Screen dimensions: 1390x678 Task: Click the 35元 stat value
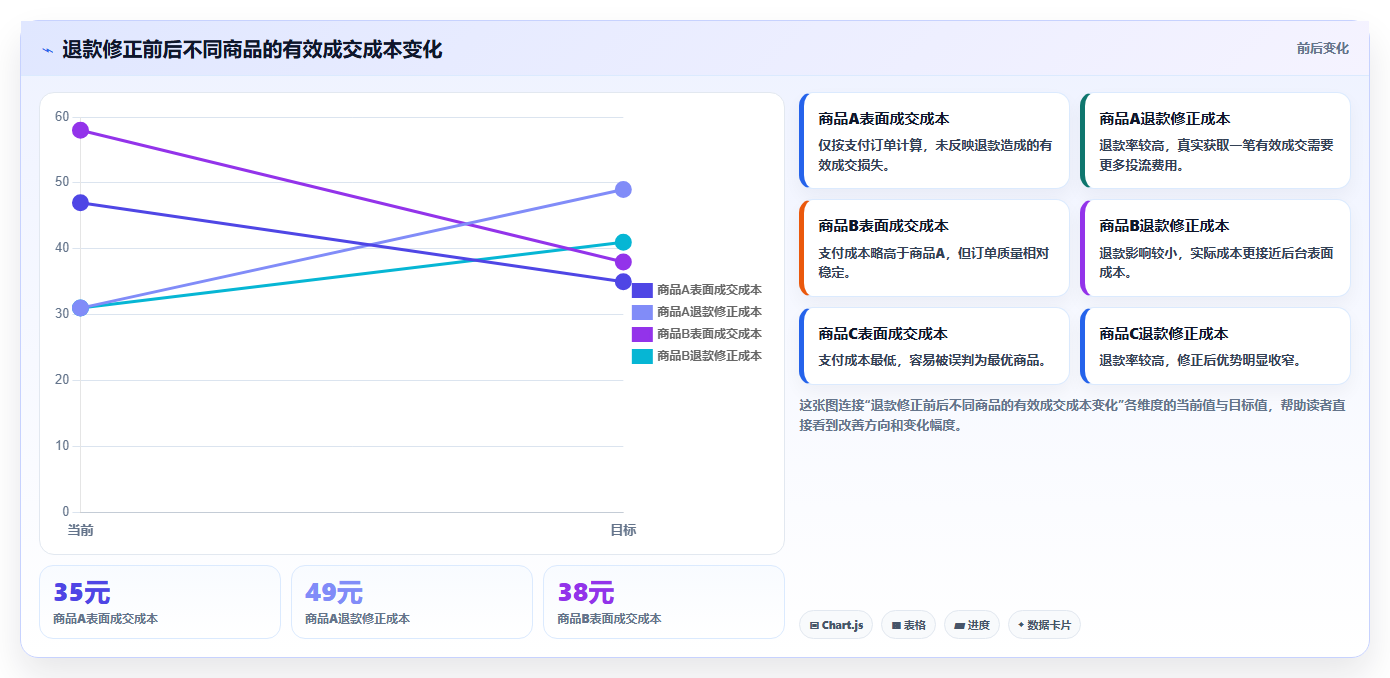pos(81,593)
